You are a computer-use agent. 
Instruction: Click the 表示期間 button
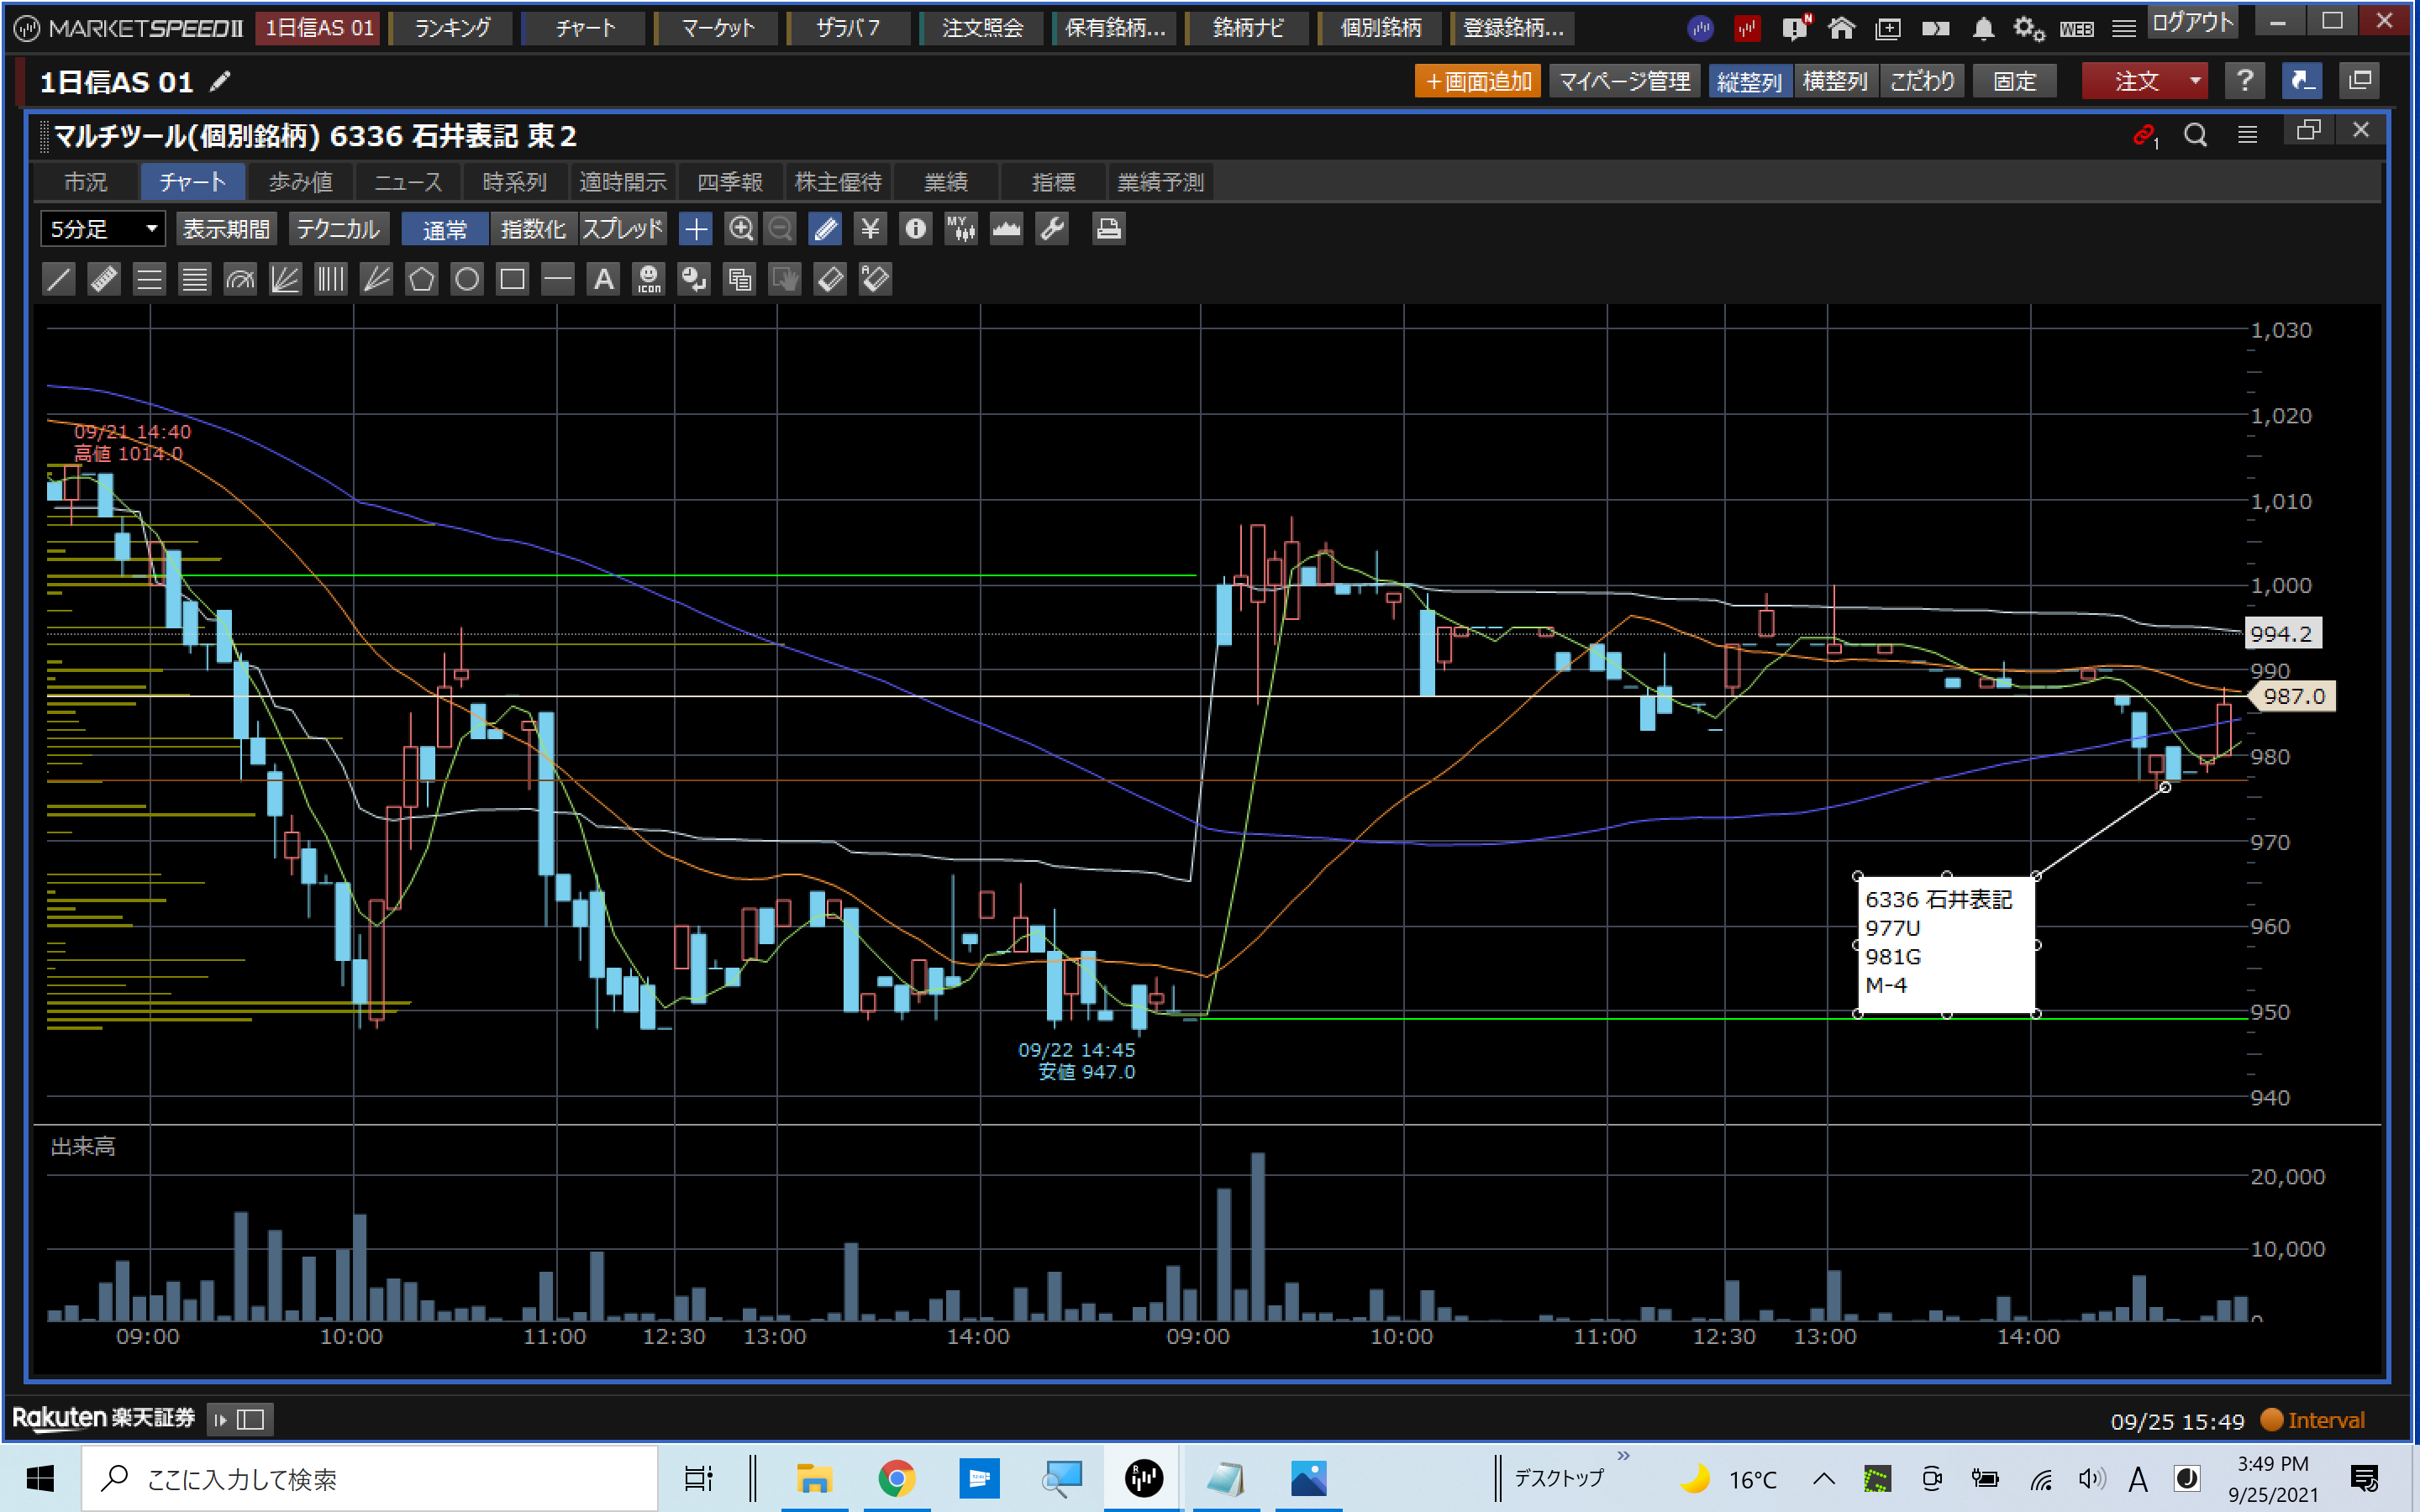pyautogui.click(x=226, y=229)
